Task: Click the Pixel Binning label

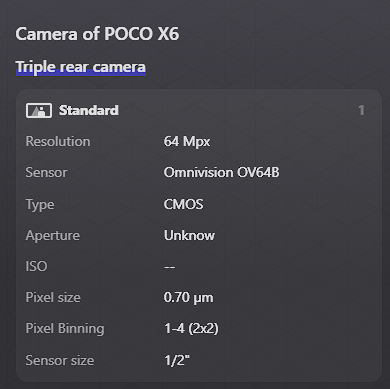Action: (65, 329)
